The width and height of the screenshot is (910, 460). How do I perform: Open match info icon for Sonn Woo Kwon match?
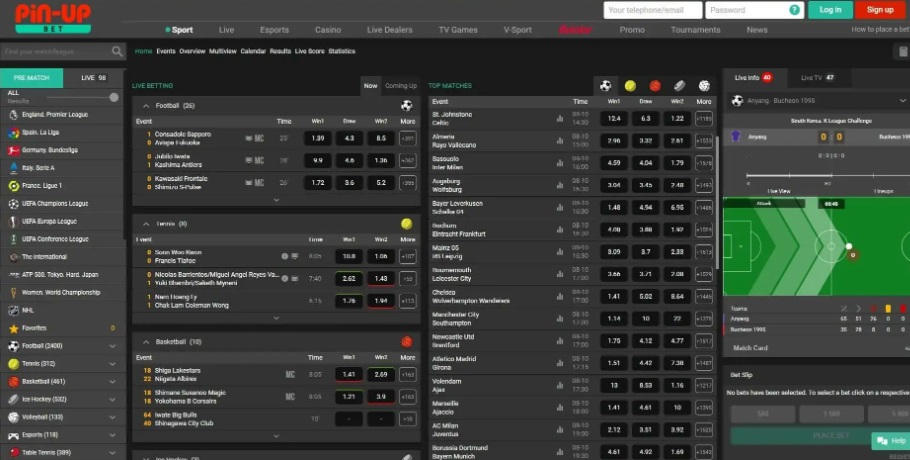click(285, 256)
